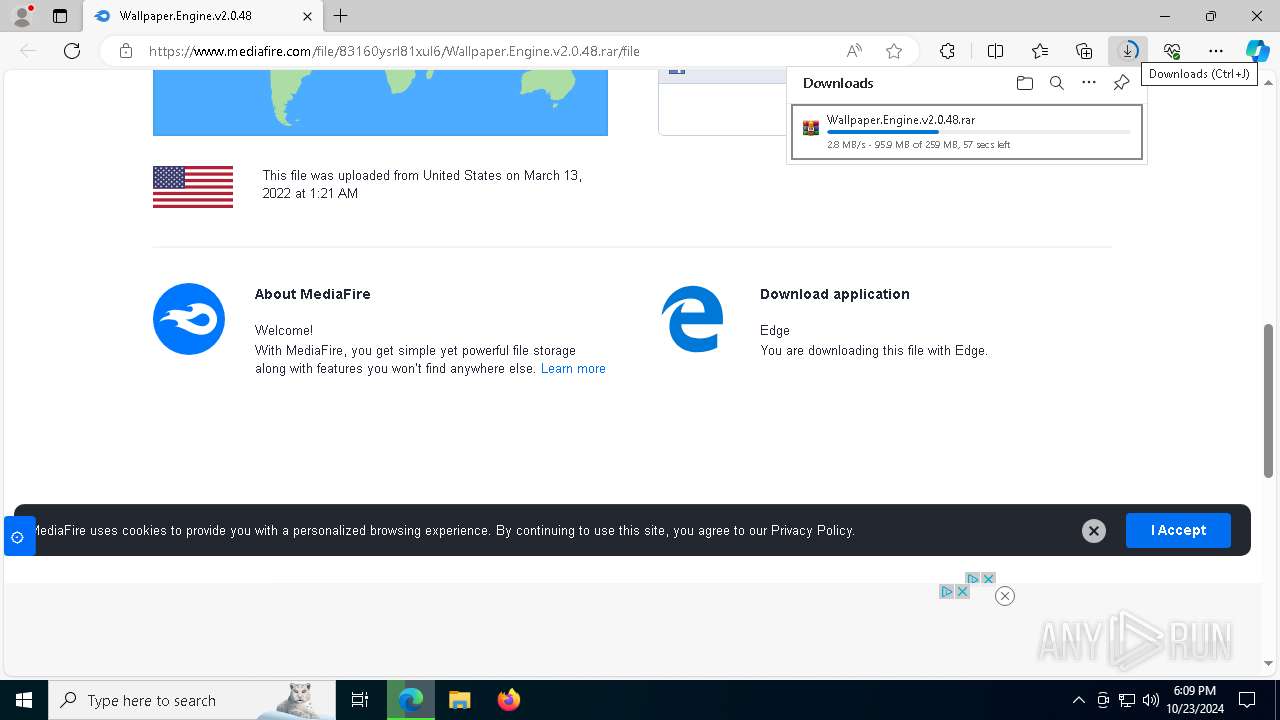Image resolution: width=1280 pixels, height=720 pixels.
Task: Open the volume speaker tray icon
Action: [x=1150, y=700]
